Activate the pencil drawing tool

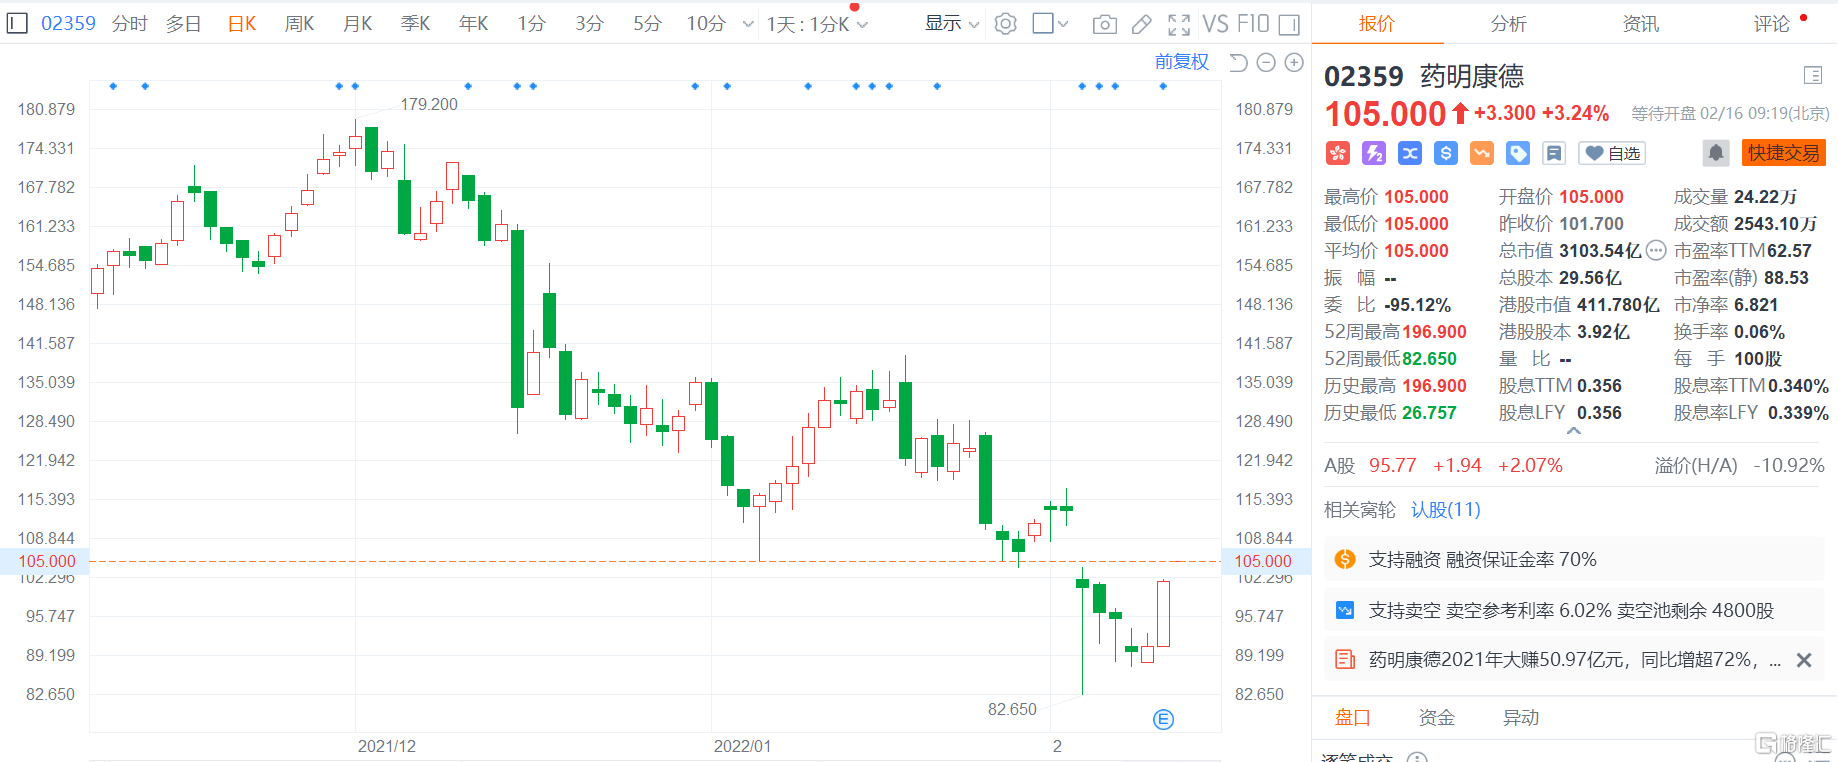click(1142, 24)
